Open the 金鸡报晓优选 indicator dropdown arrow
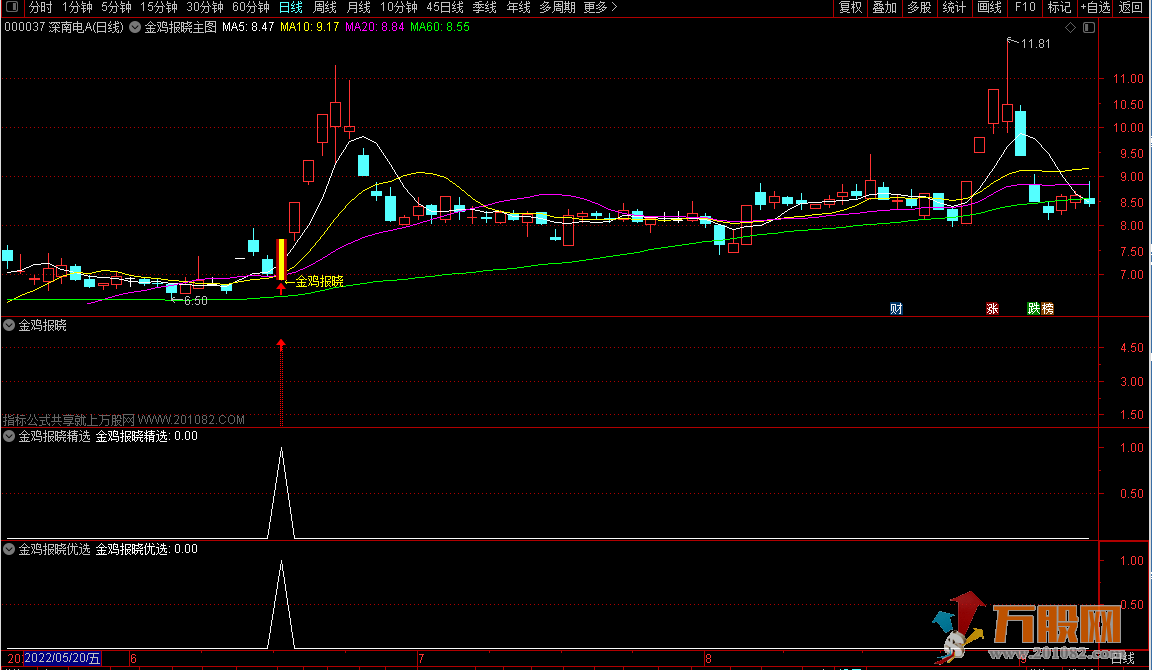This screenshot has height=670, width=1152. [x=9, y=549]
